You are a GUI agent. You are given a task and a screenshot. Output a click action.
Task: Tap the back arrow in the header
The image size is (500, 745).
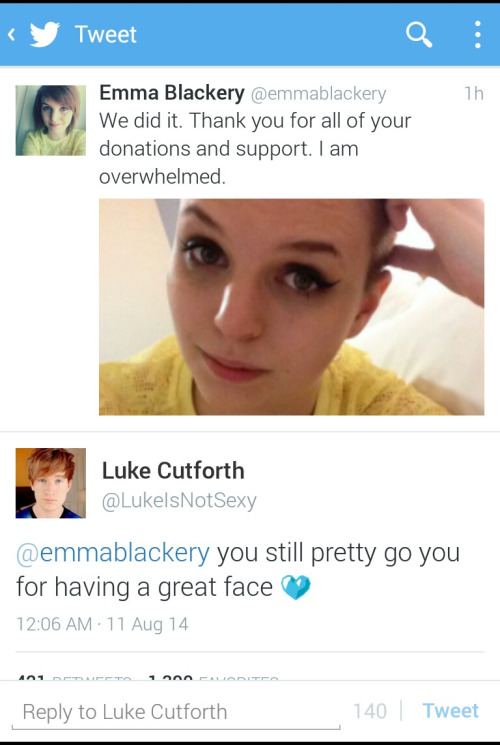[x=12, y=34]
